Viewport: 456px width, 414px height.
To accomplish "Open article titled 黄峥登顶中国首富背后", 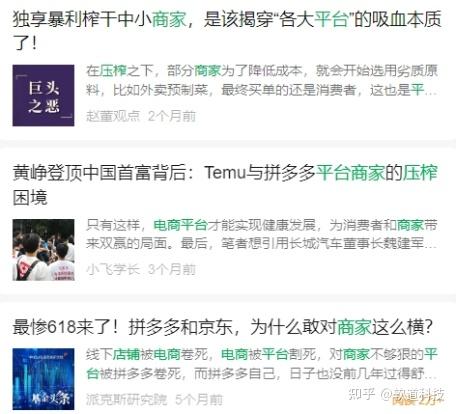I will [x=225, y=185].
